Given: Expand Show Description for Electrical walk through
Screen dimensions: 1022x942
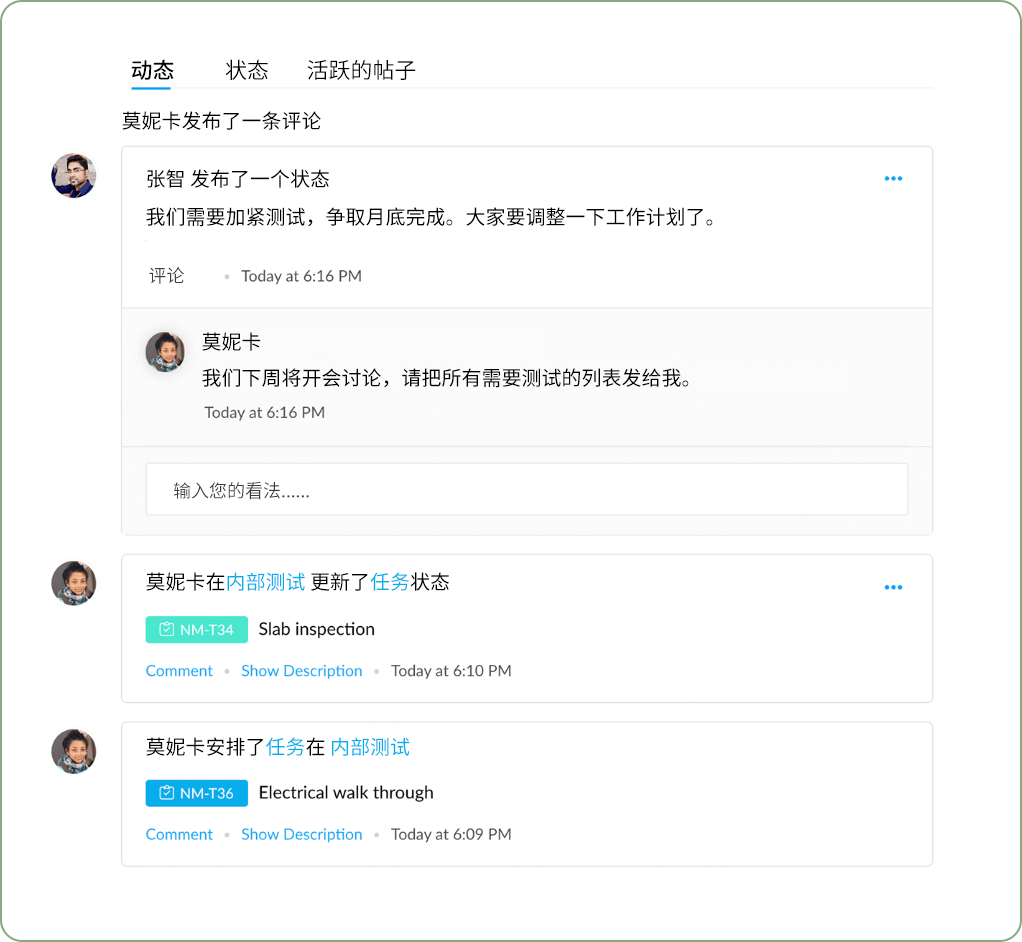Looking at the screenshot, I should point(301,834).
